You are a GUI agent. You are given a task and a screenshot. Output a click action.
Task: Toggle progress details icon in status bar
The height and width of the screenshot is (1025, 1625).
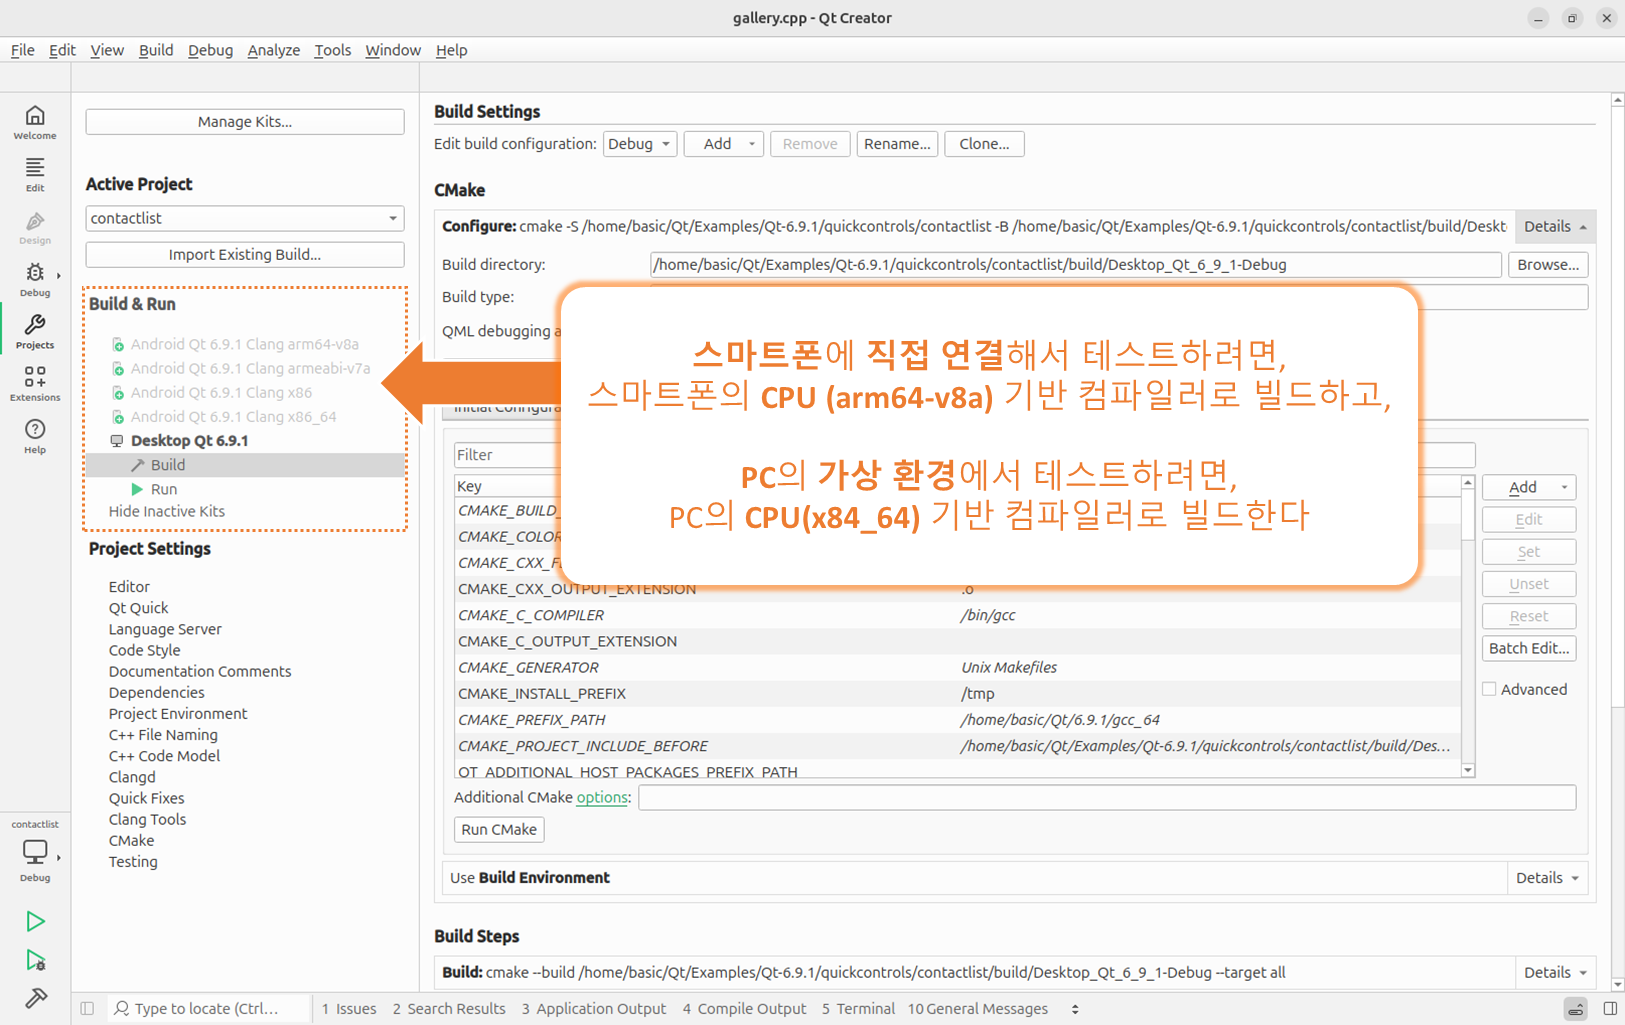coord(1575,1009)
